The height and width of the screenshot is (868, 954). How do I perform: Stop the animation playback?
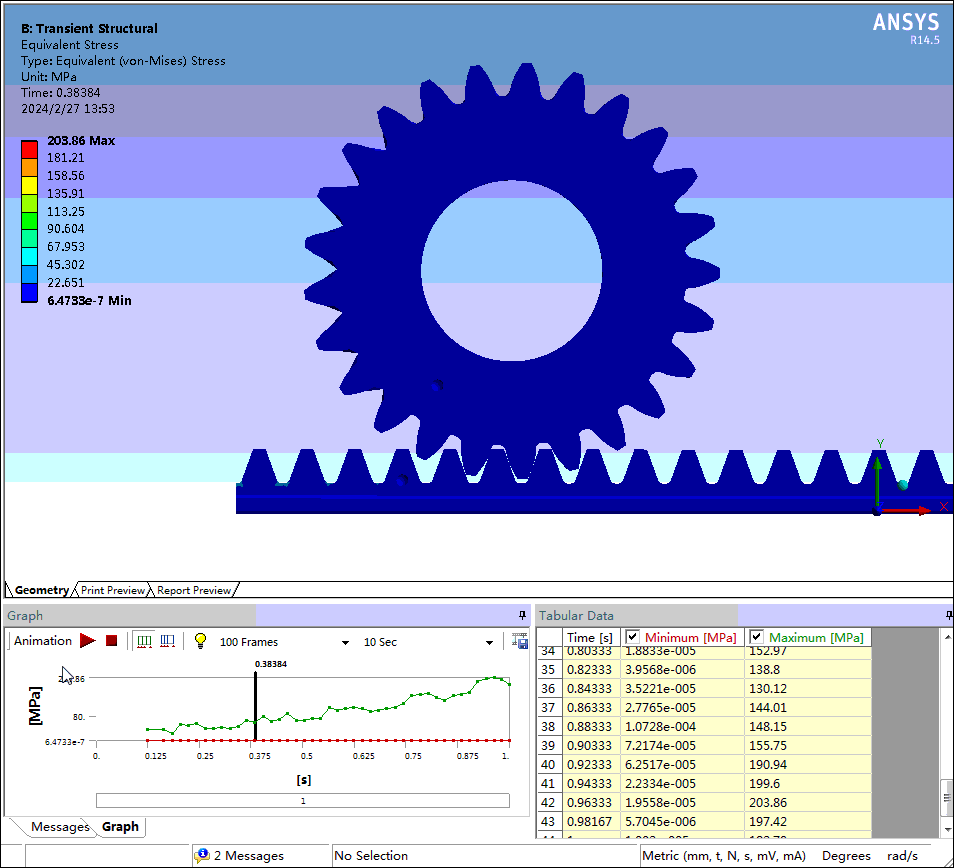pyautogui.click(x=111, y=641)
